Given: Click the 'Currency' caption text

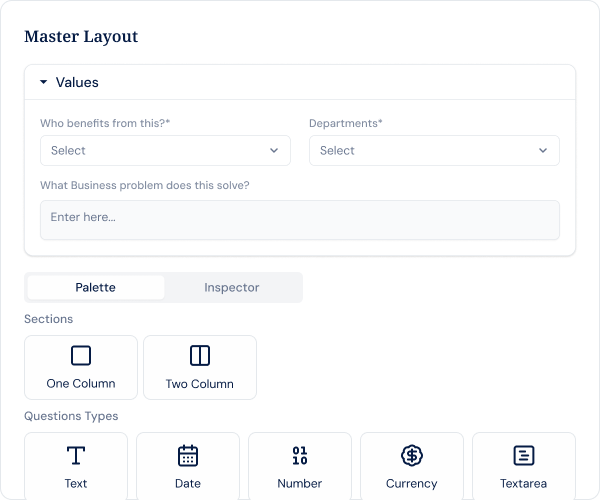Looking at the screenshot, I should tap(412, 484).
